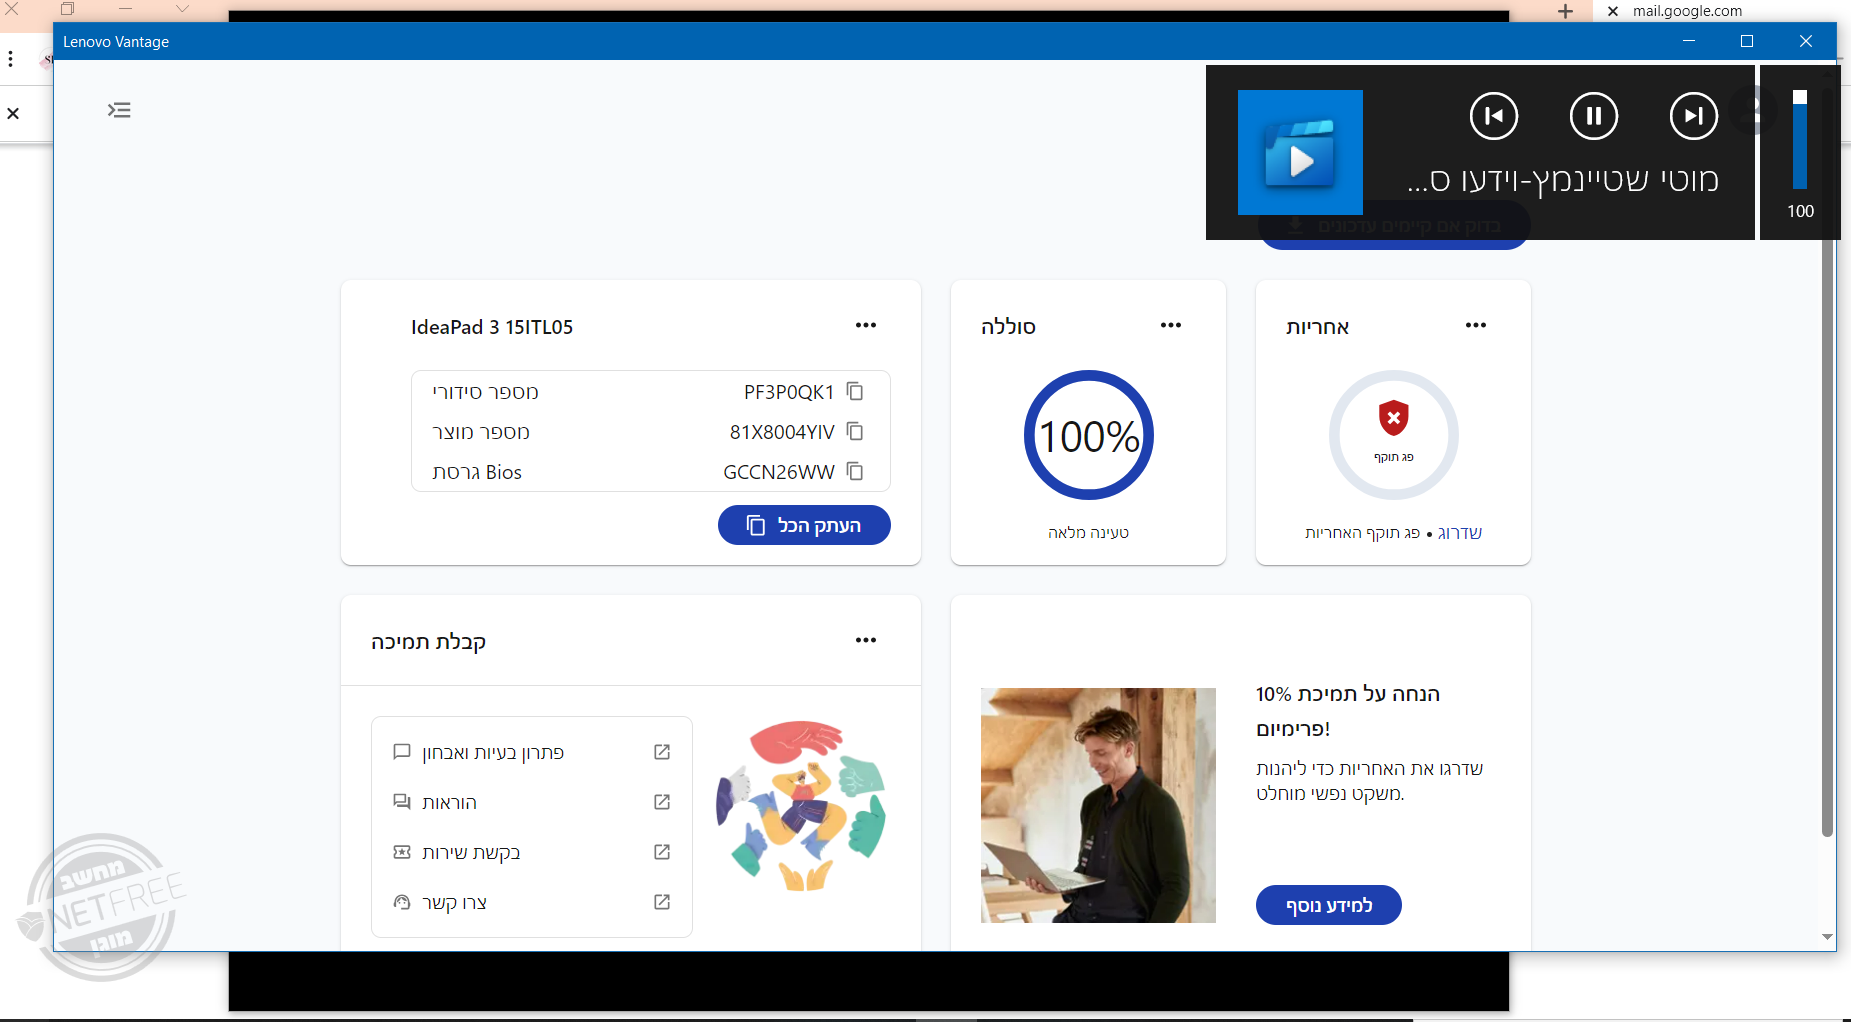
Task: Open the 'צרו קשר' contact us link
Action: 455,902
